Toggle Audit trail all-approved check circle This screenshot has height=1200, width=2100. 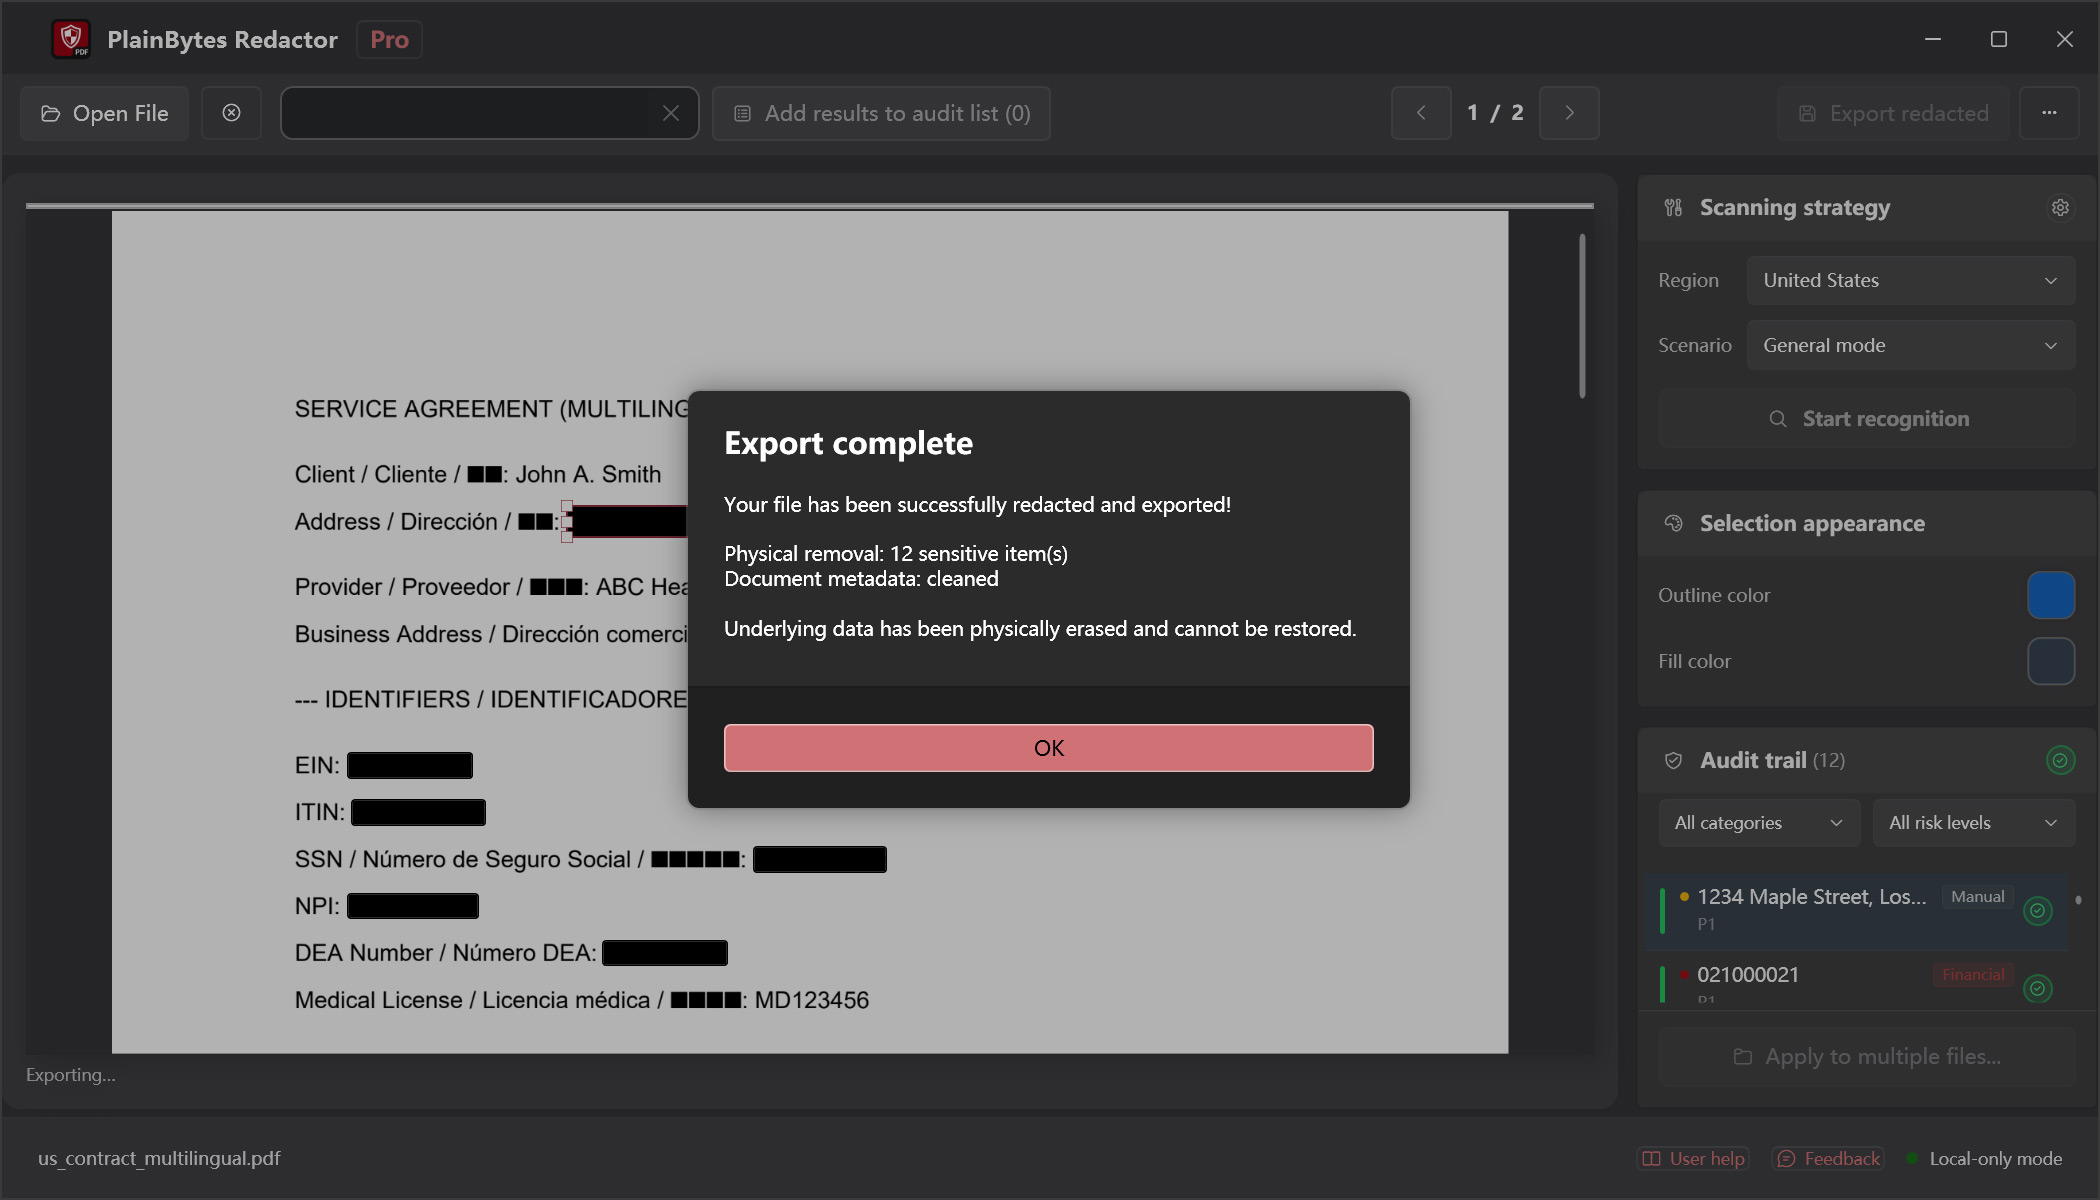click(2060, 760)
